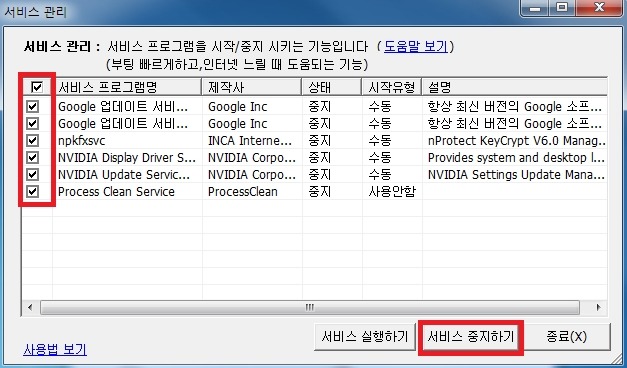Select the NVIDIA Display Driver S... row name
This screenshot has height=368, width=627.
tap(127, 158)
